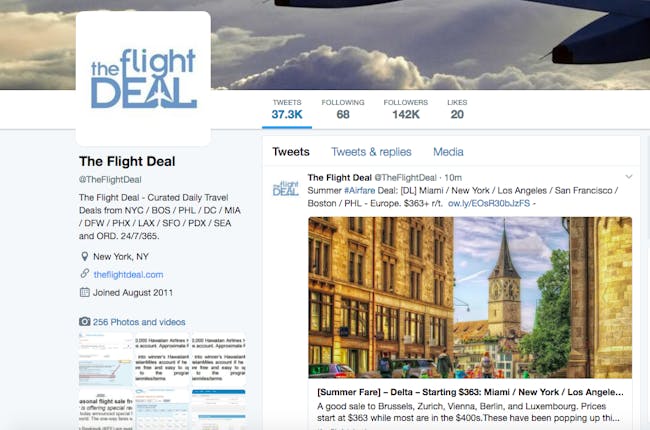The height and width of the screenshot is (430, 650).
Task: Switch to the Tweets & replies tab
Action: (x=371, y=152)
